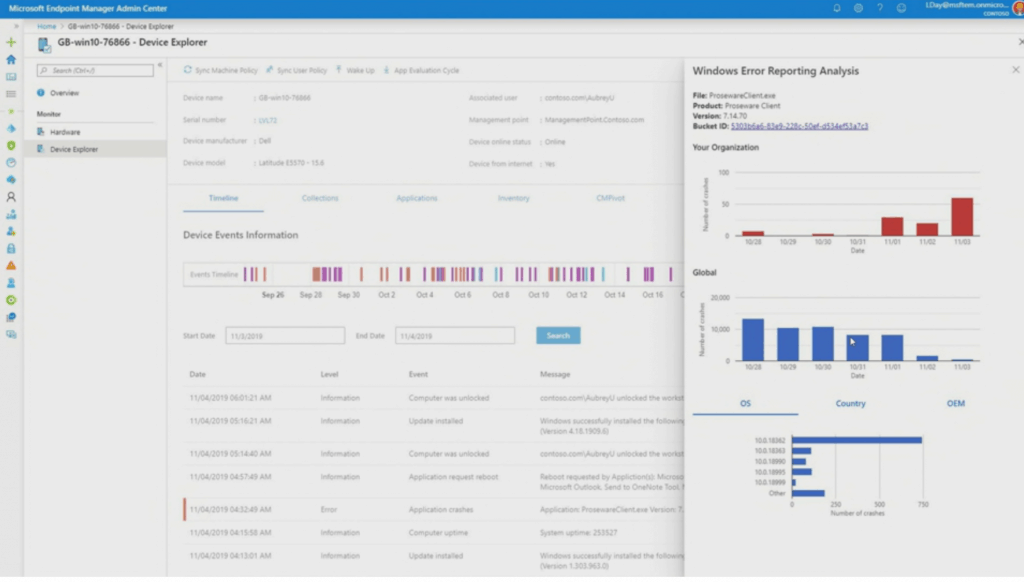Select the OS tab in the analysis panel
This screenshot has height=582, width=1024.
pos(745,404)
